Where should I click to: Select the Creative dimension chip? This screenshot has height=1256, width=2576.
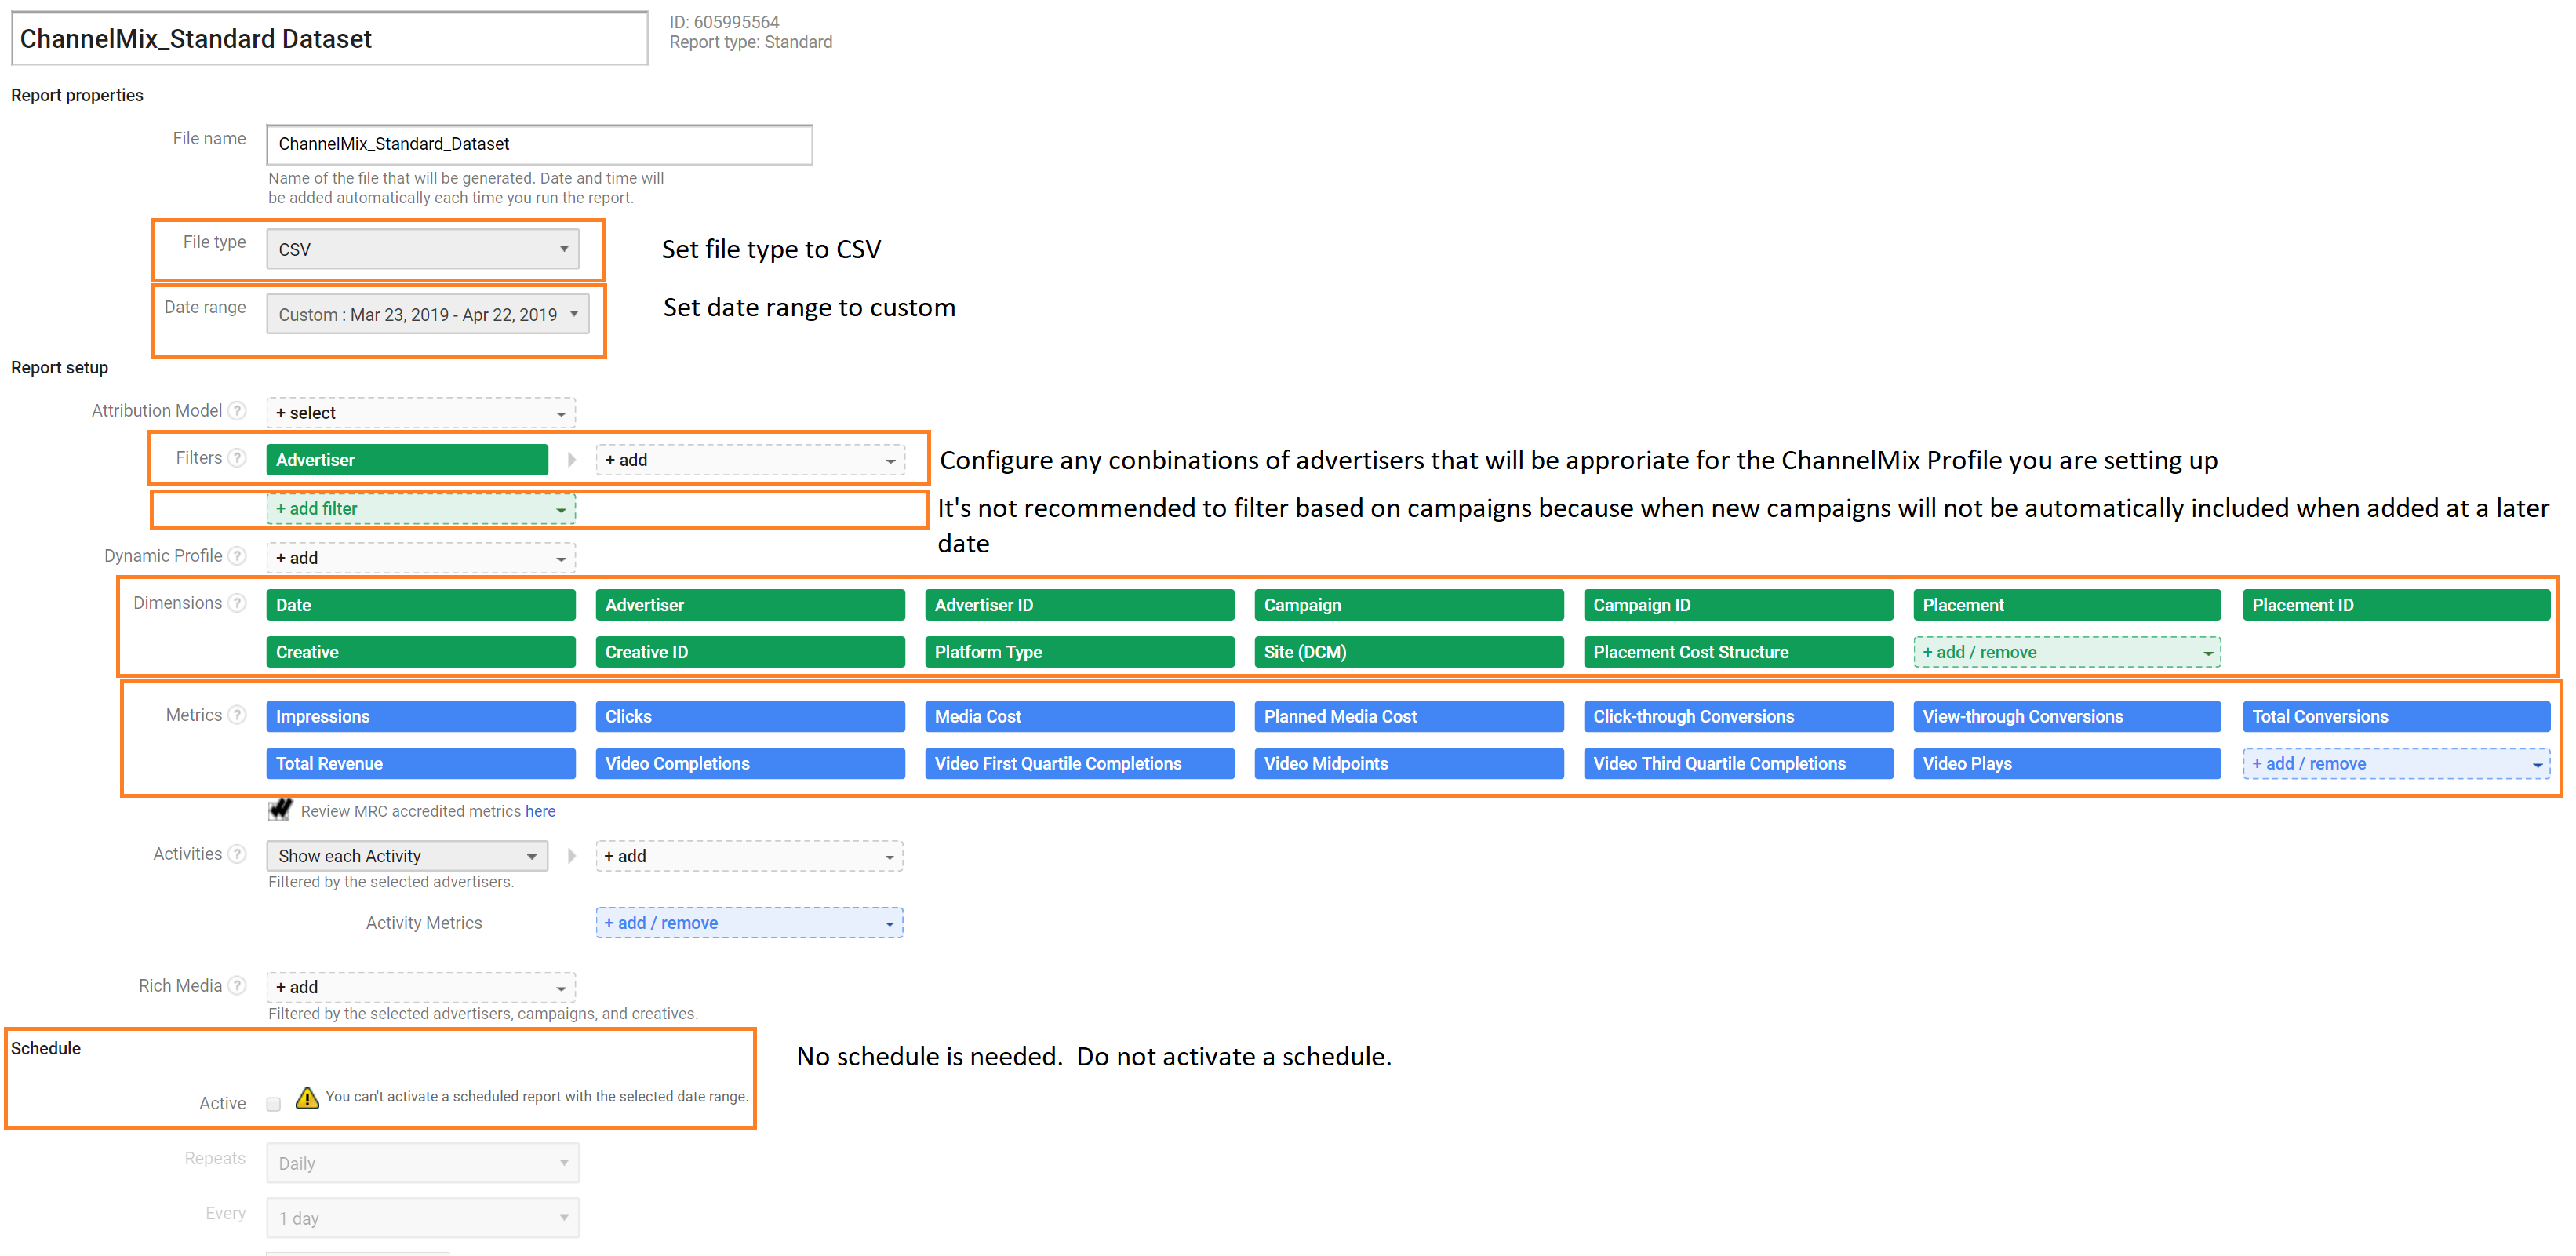click(x=421, y=652)
